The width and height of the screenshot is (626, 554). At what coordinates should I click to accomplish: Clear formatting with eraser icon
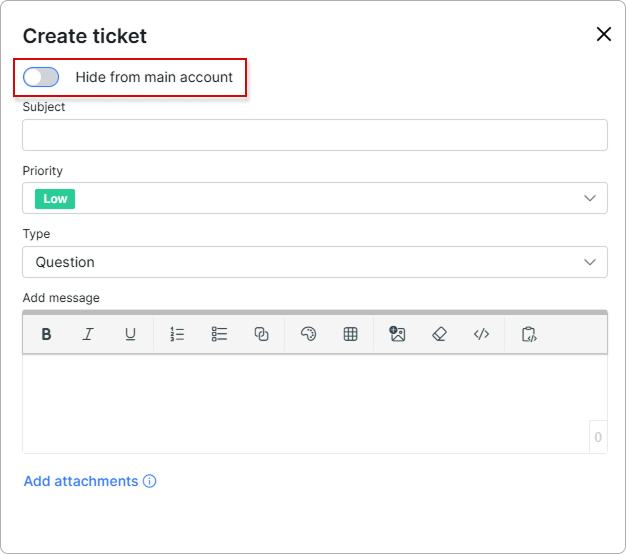click(439, 334)
